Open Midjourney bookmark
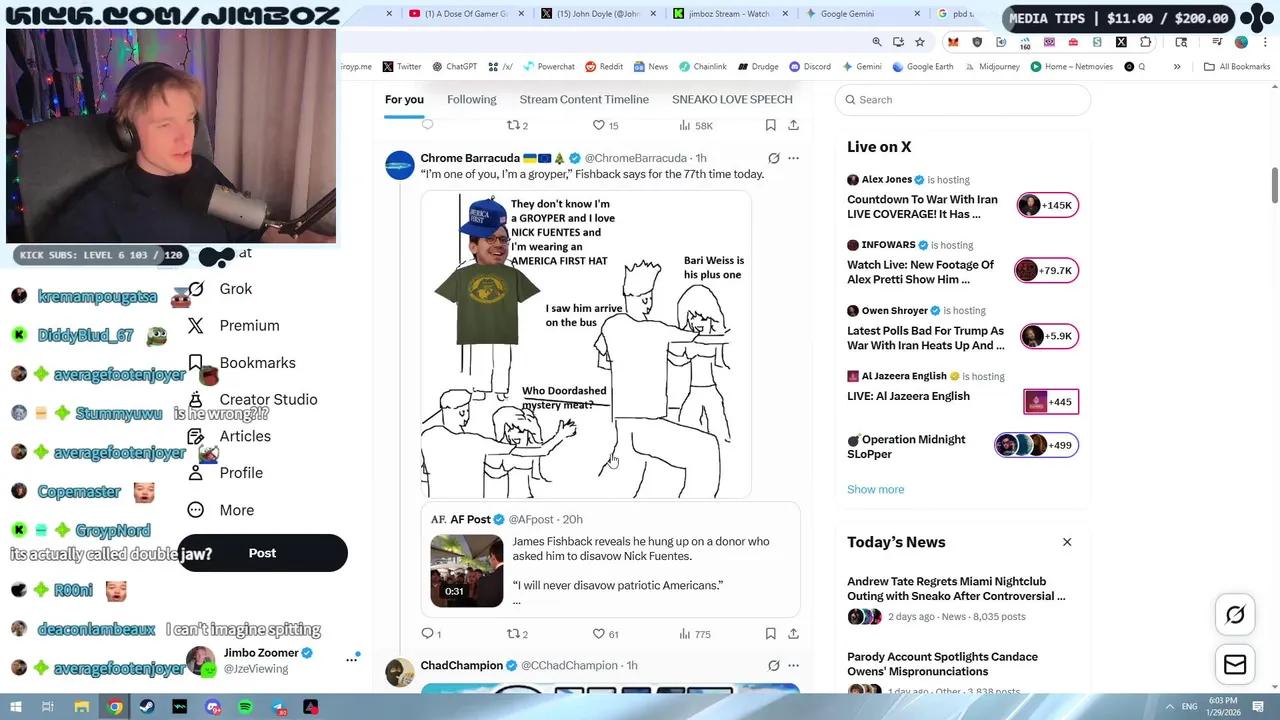 click(991, 67)
